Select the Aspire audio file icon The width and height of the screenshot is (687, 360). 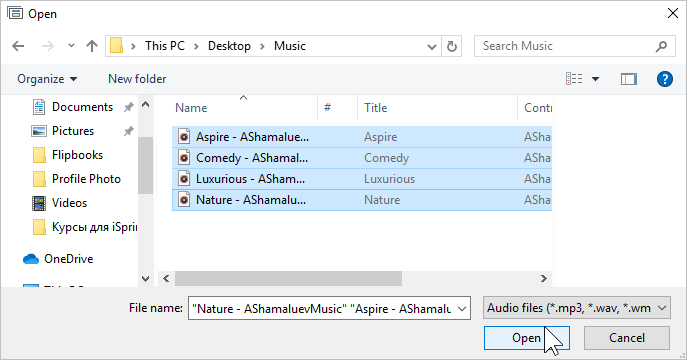tap(184, 137)
